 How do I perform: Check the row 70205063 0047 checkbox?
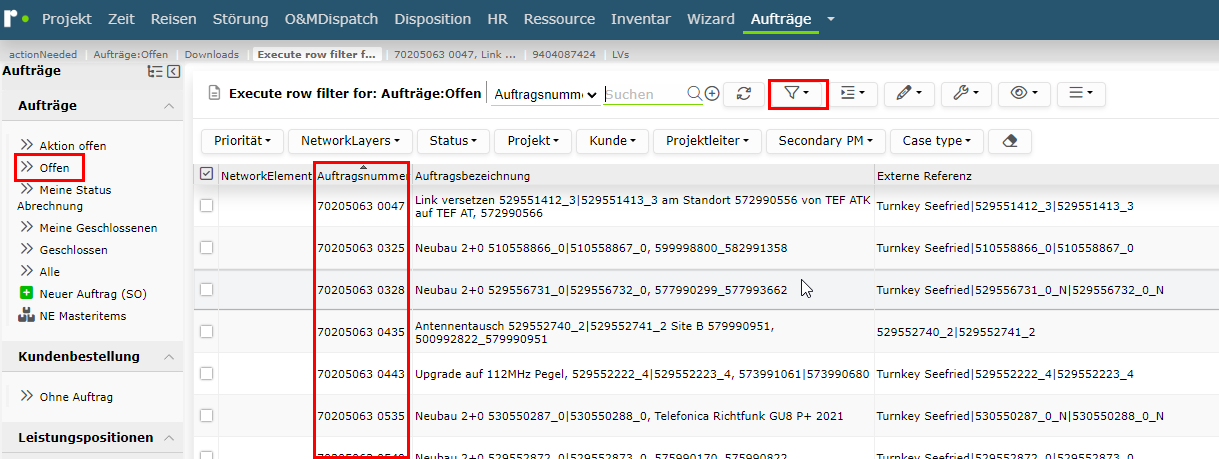point(206,205)
